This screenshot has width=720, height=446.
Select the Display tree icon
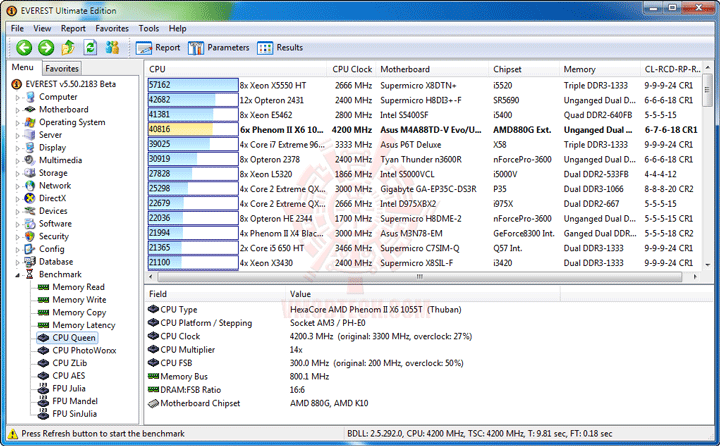(x=30, y=147)
